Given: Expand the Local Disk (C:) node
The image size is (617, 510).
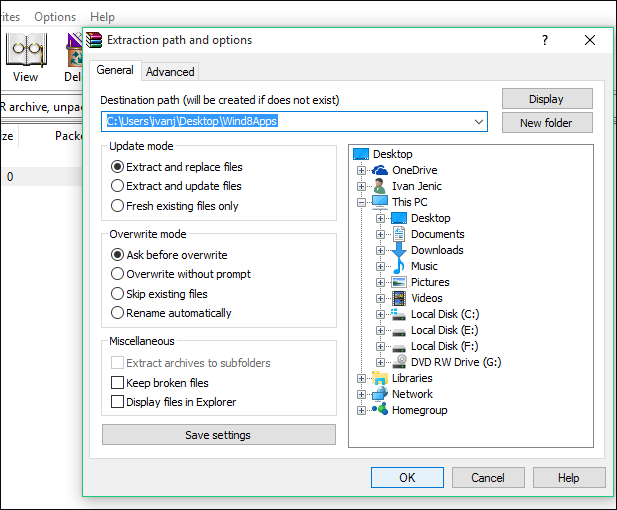Looking at the screenshot, I should (380, 314).
